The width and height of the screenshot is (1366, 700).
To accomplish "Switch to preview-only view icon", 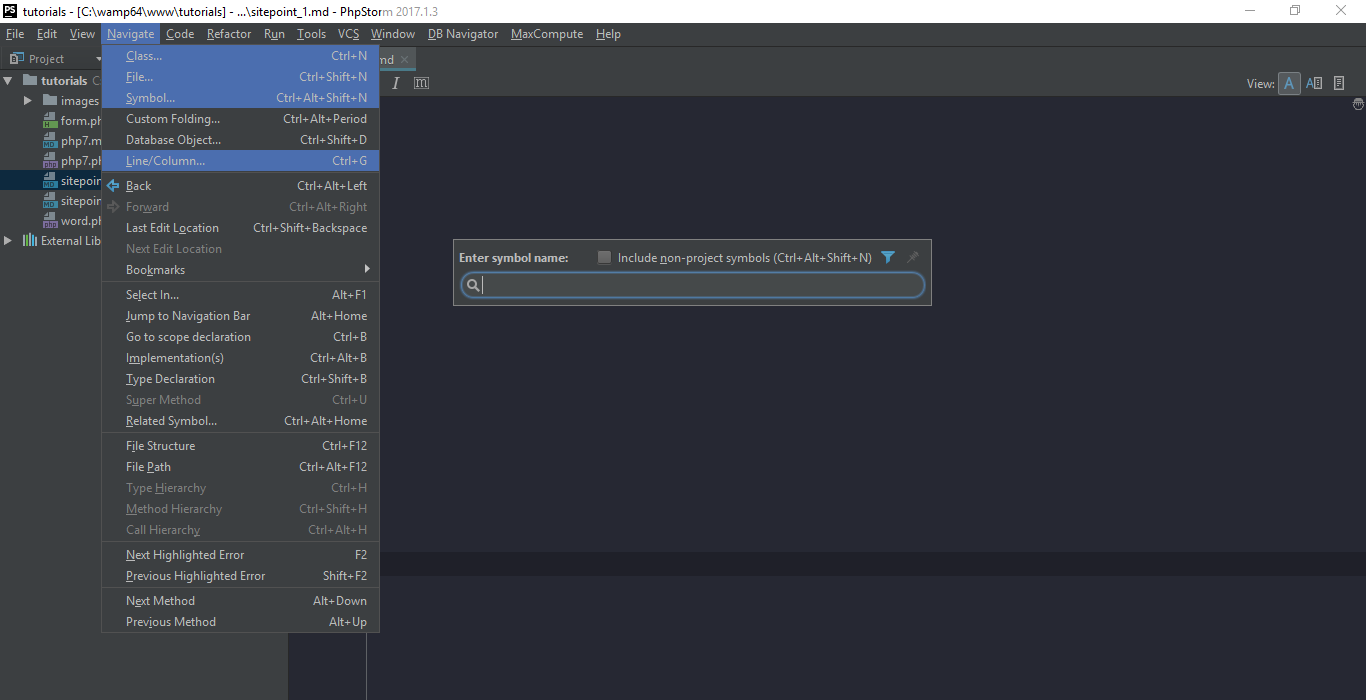I will coord(1339,83).
